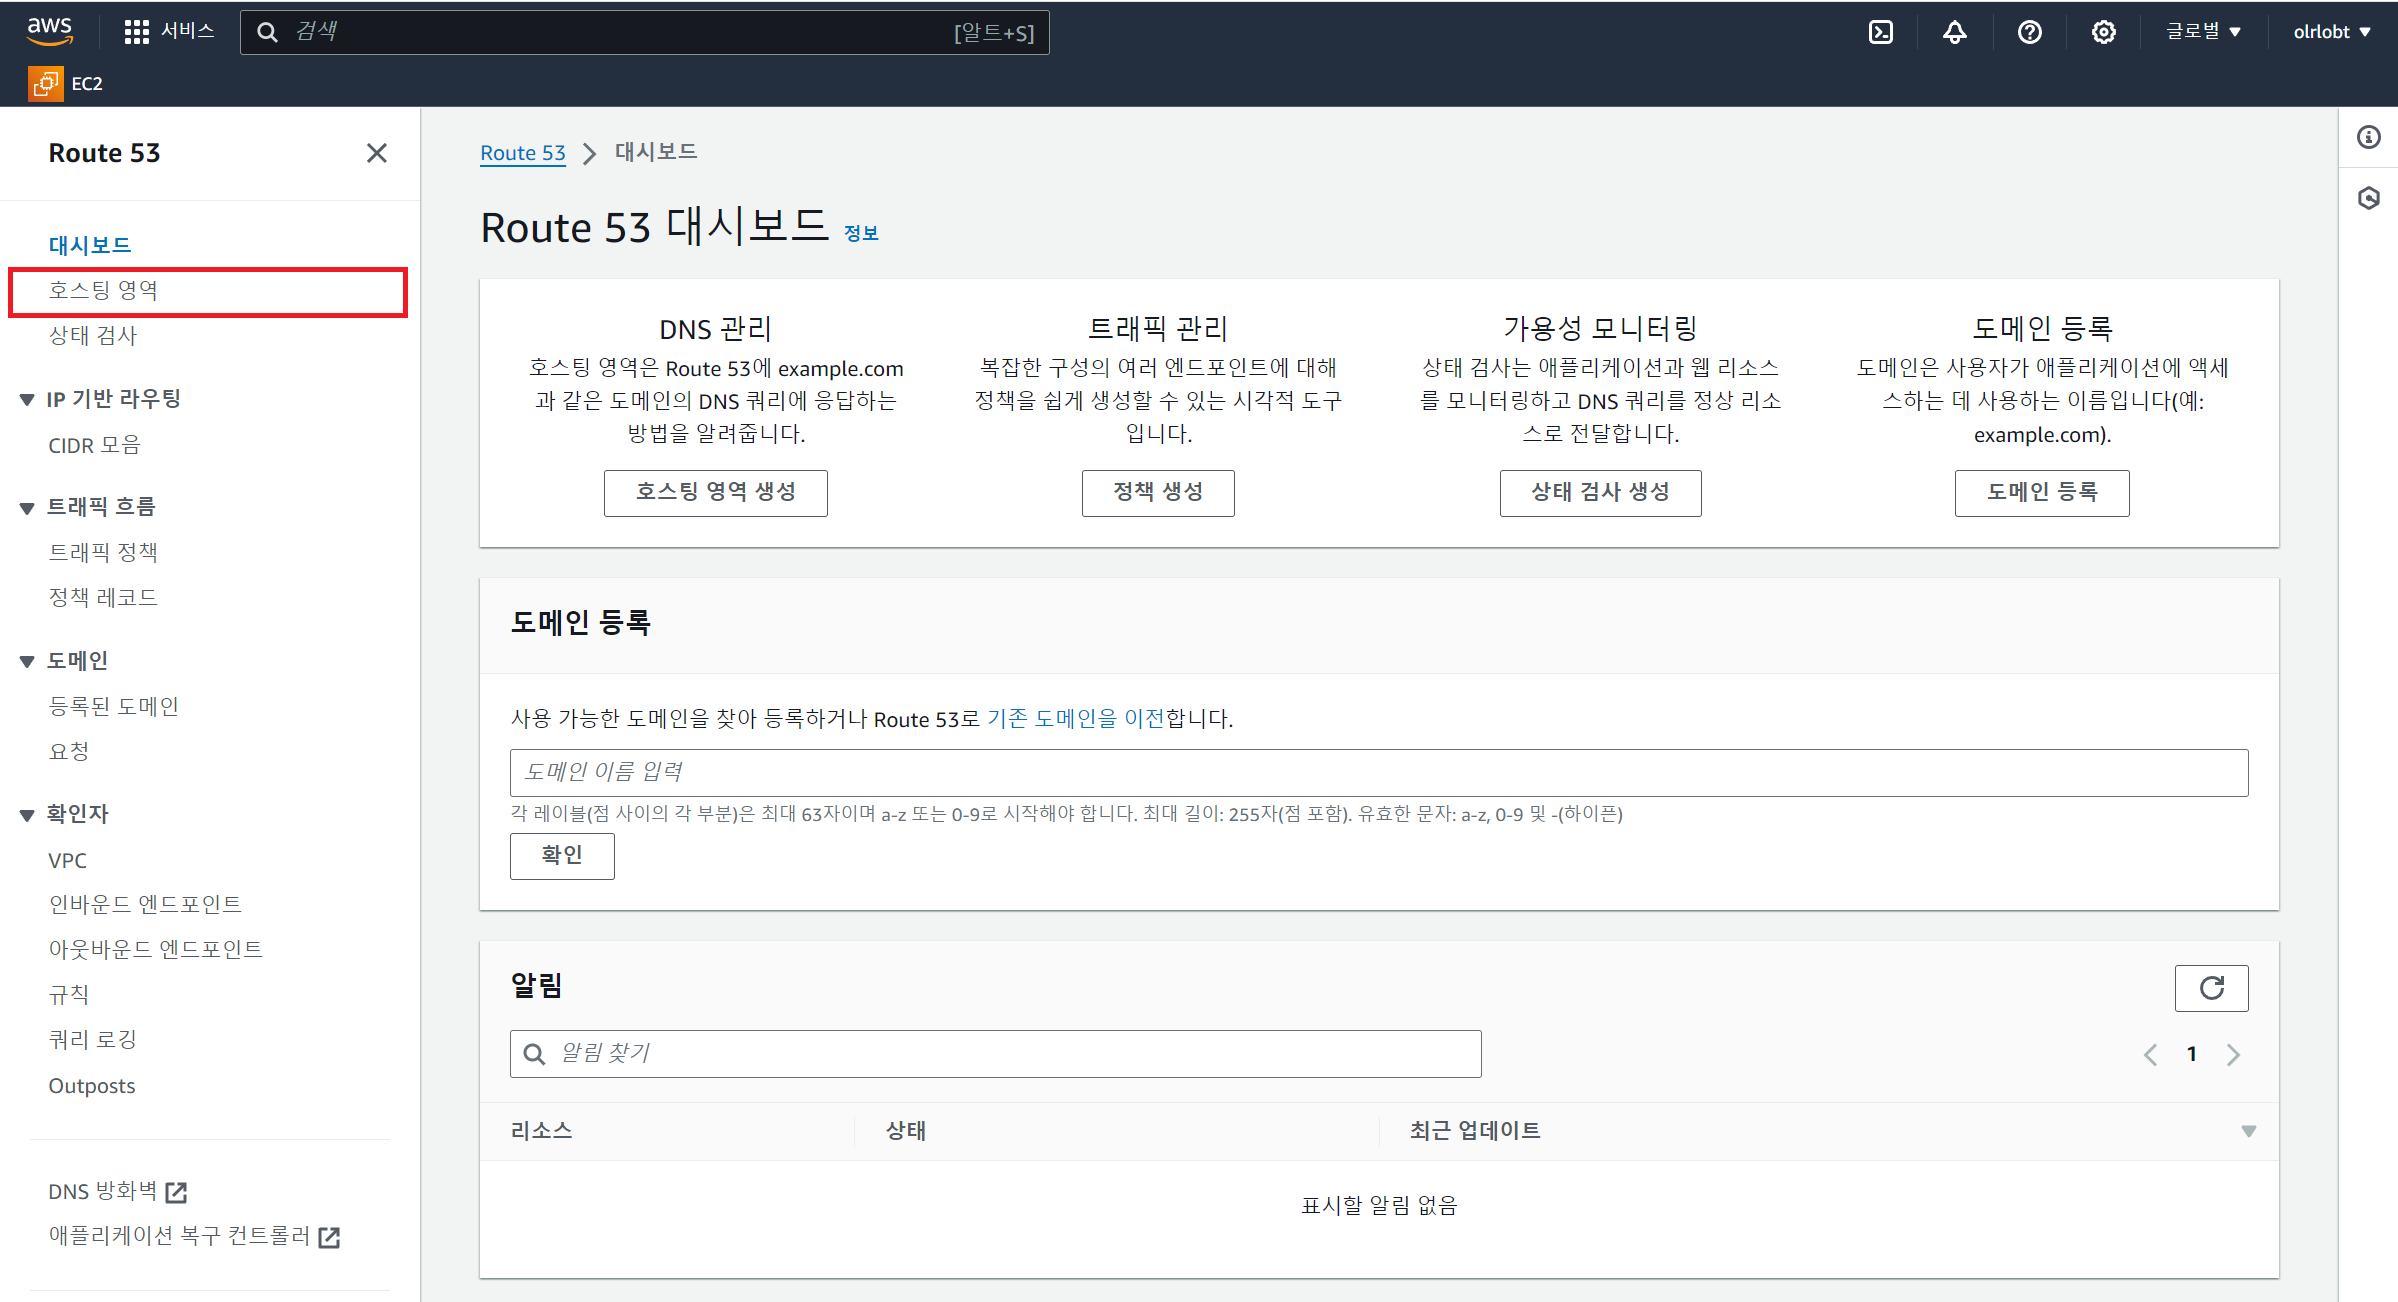Open the notifications bell icon

coord(1954,32)
